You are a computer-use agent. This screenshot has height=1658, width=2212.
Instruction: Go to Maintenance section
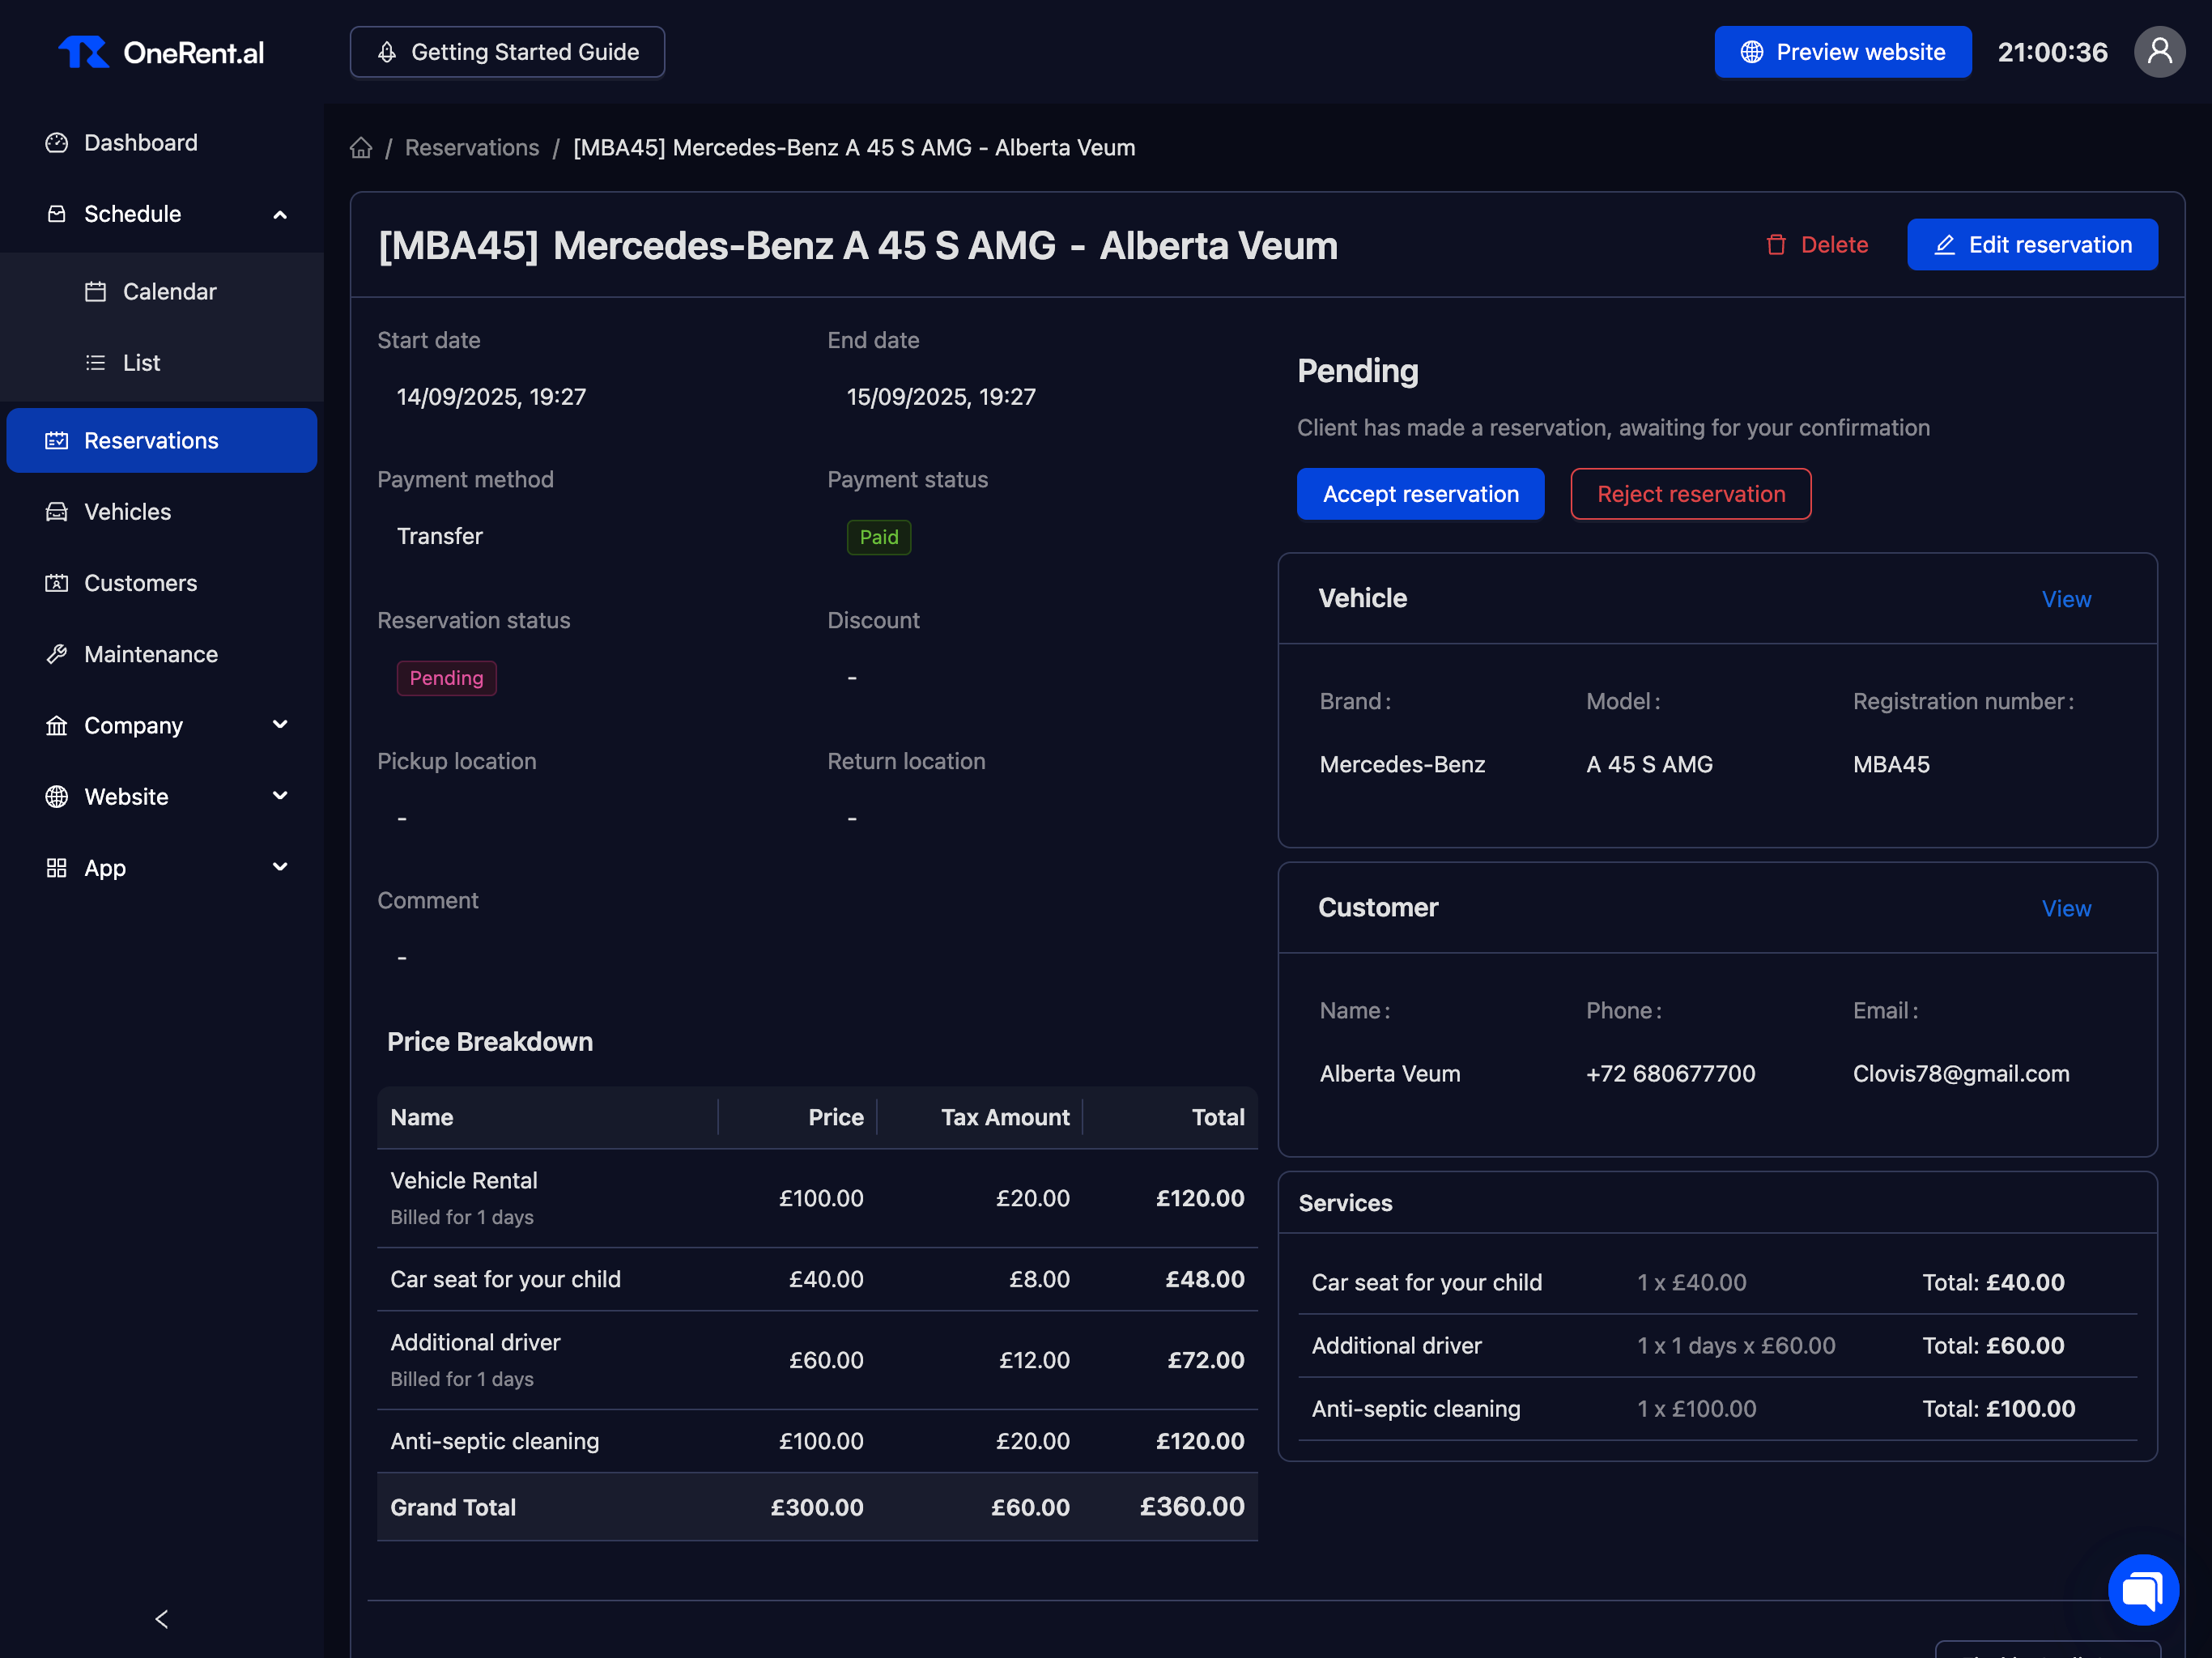[150, 654]
